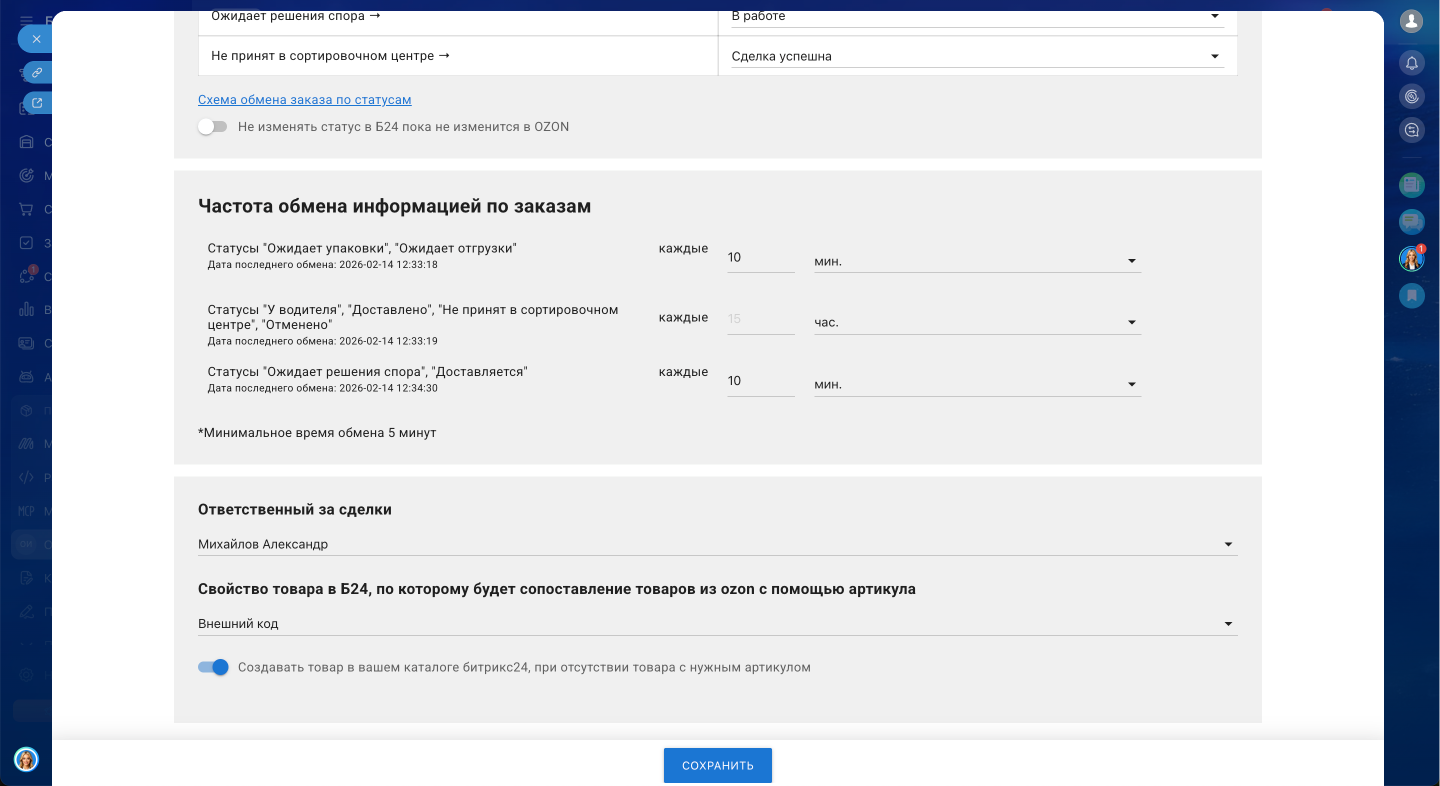This screenshot has height=786, width=1440.
Task: Open the 'Михайлов Александр' responsible person dropdown
Action: tap(718, 544)
